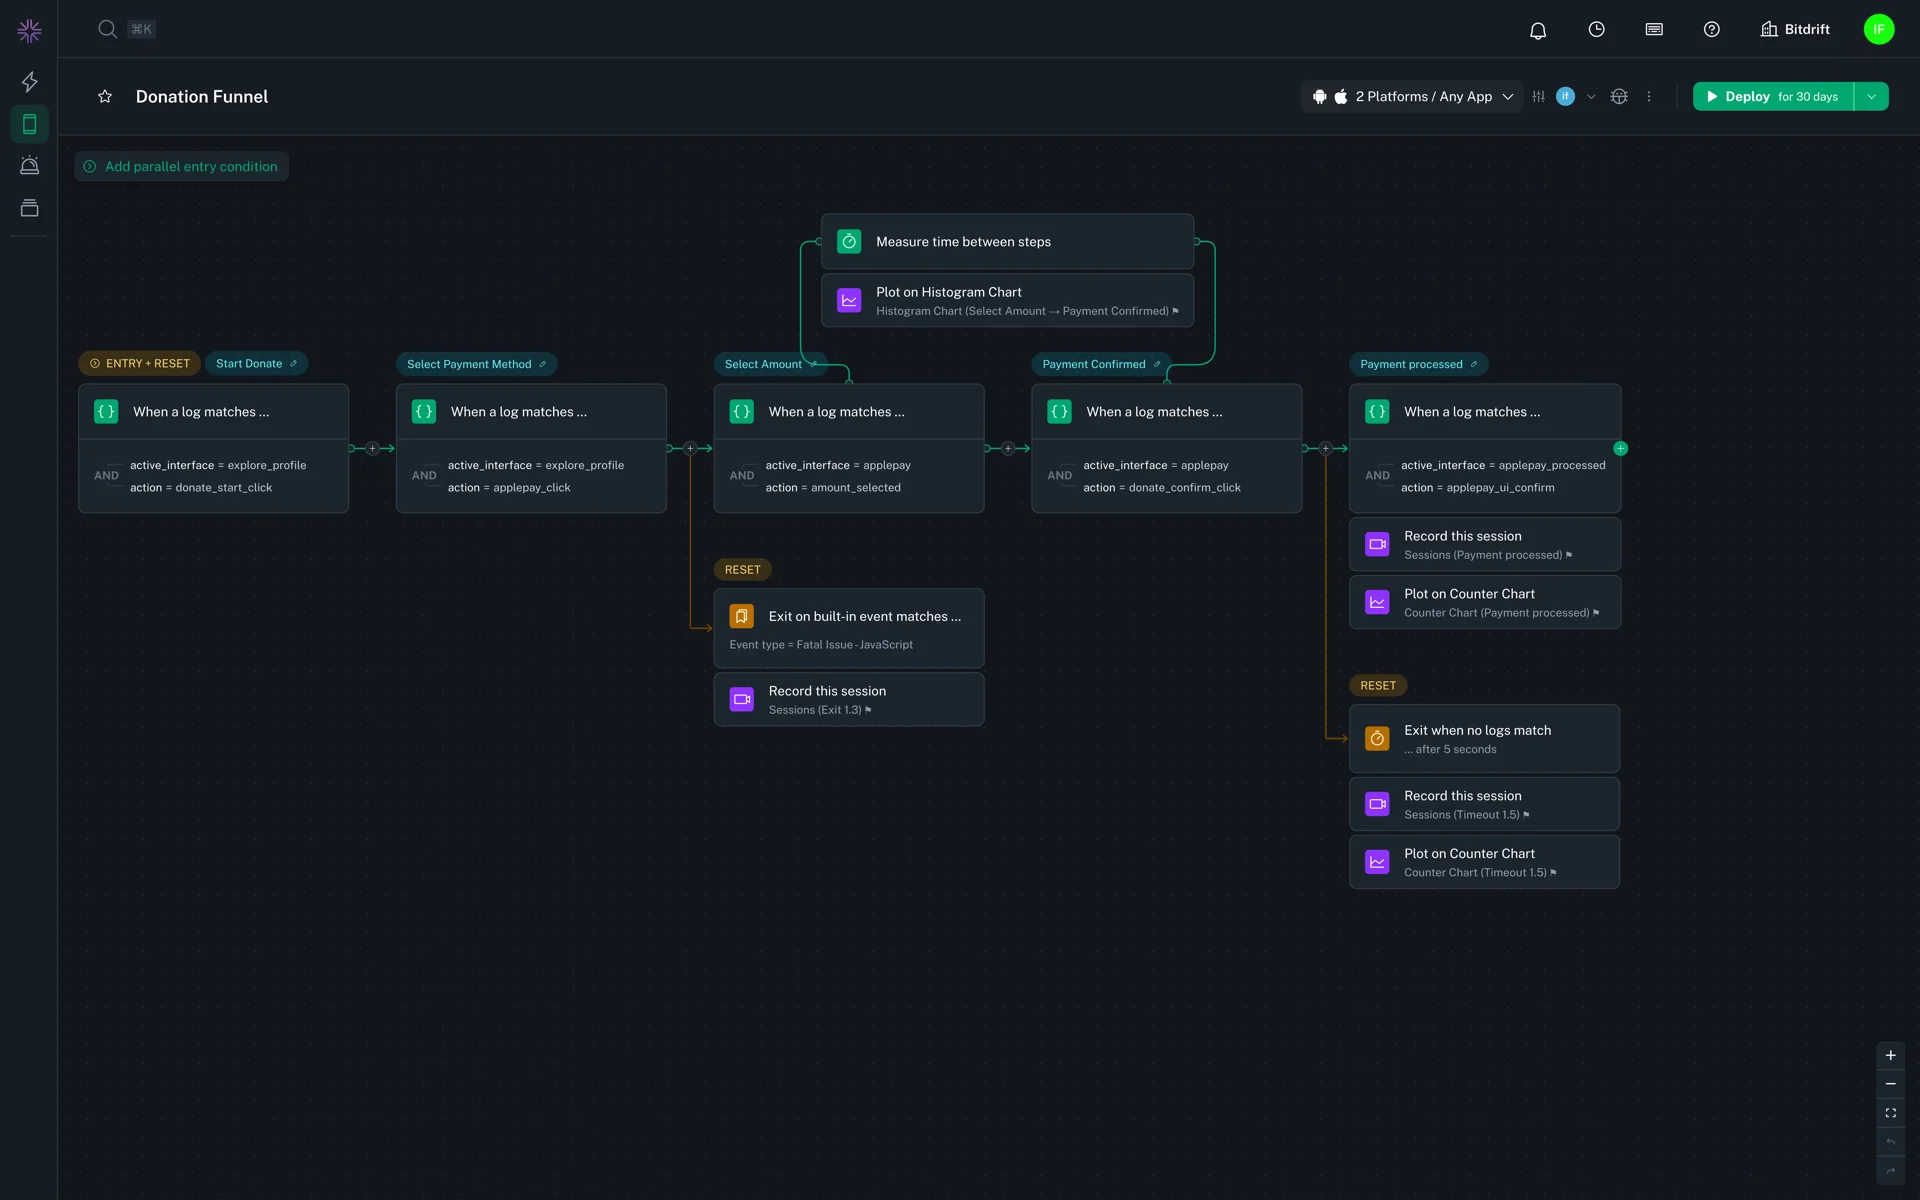1920x1200 pixels.
Task: Edit the Start Donate step label
Action: tap(293, 364)
